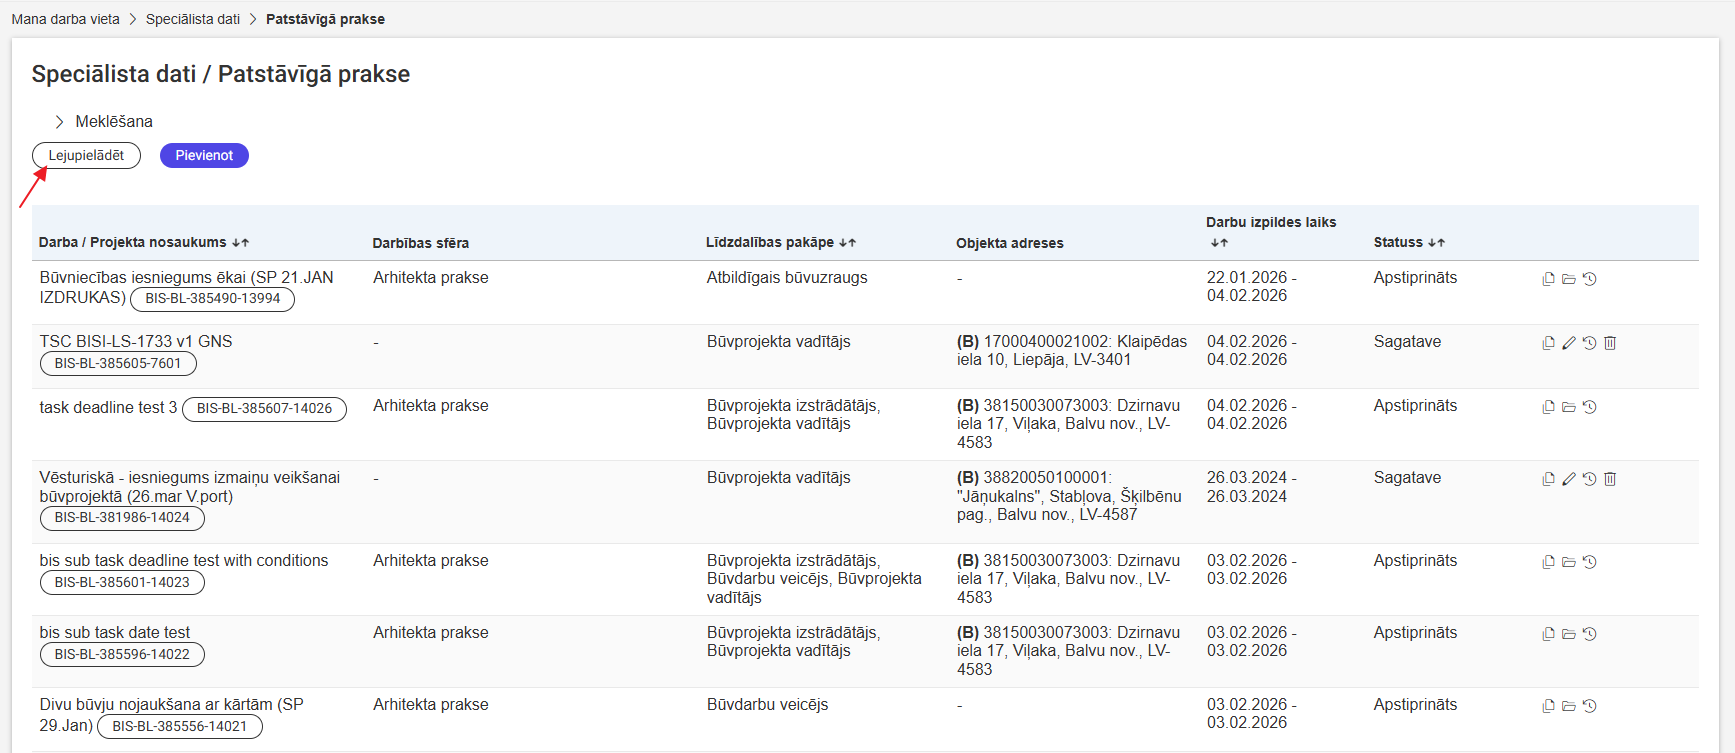
Task: Edit the Vēsturiskā iesniegums draft row
Action: (x=1569, y=479)
